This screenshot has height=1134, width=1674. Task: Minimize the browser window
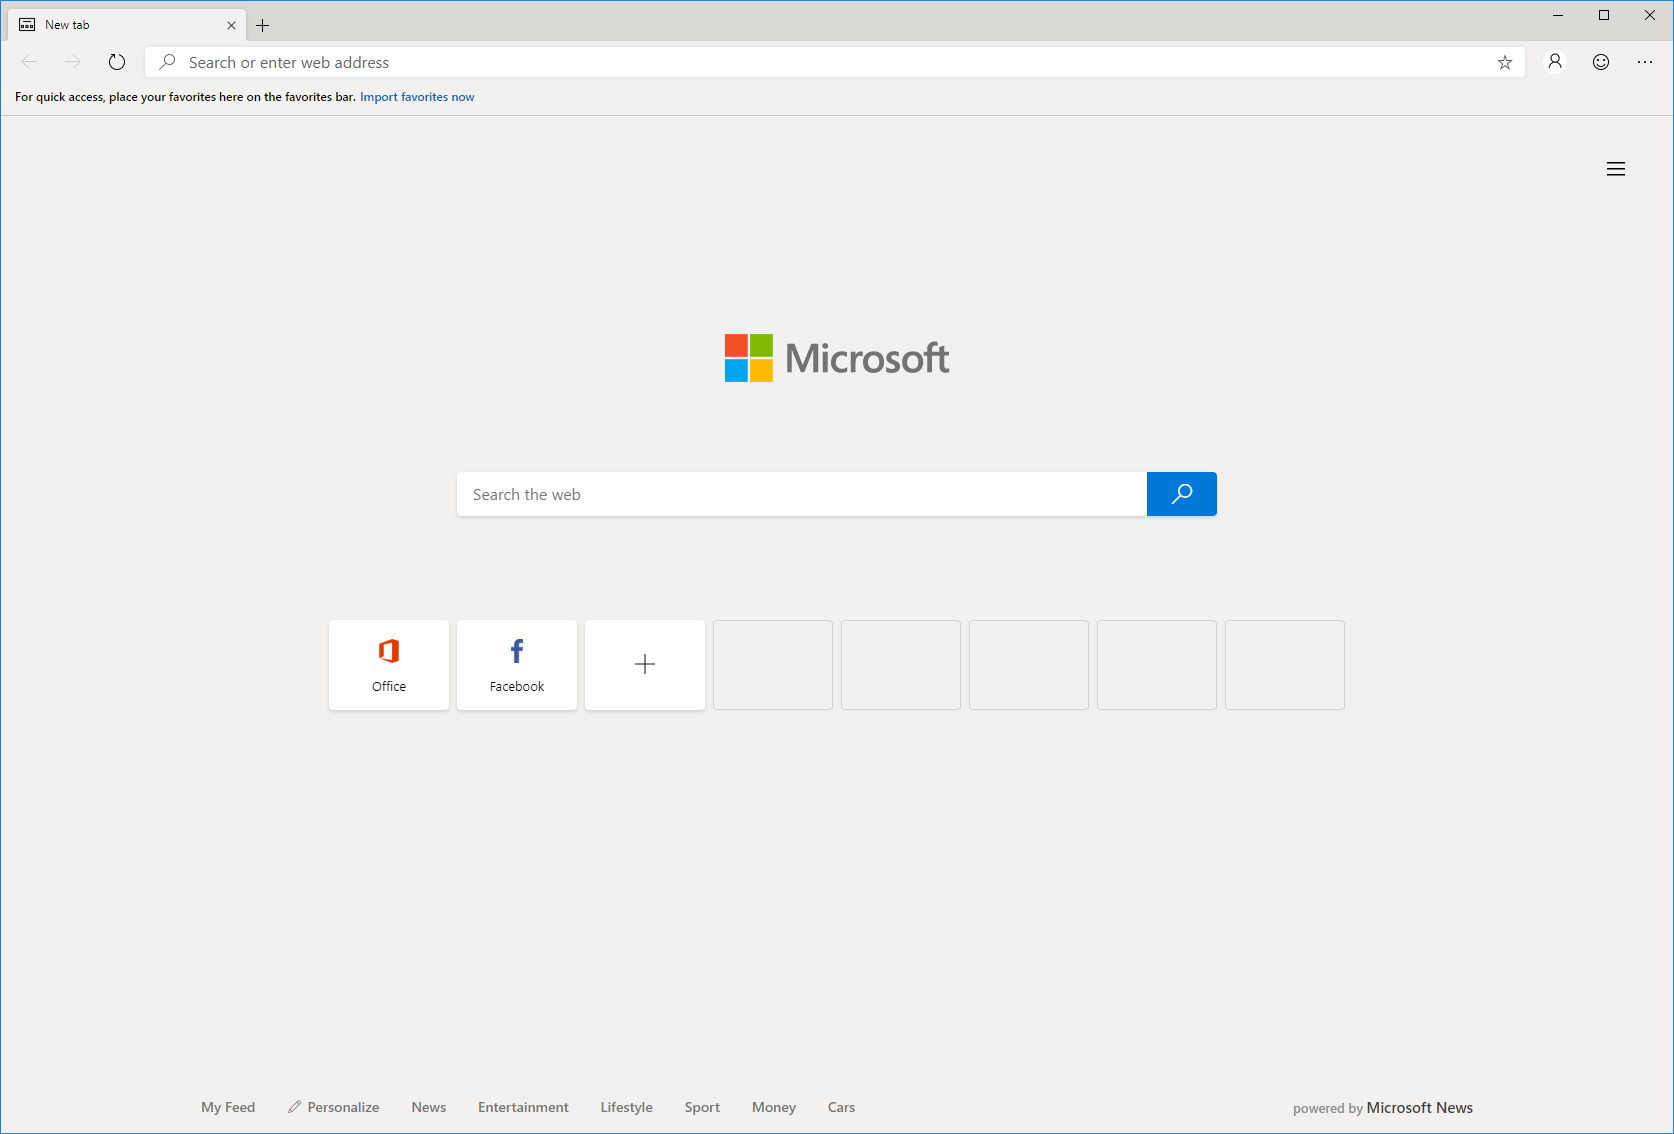pyautogui.click(x=1558, y=15)
